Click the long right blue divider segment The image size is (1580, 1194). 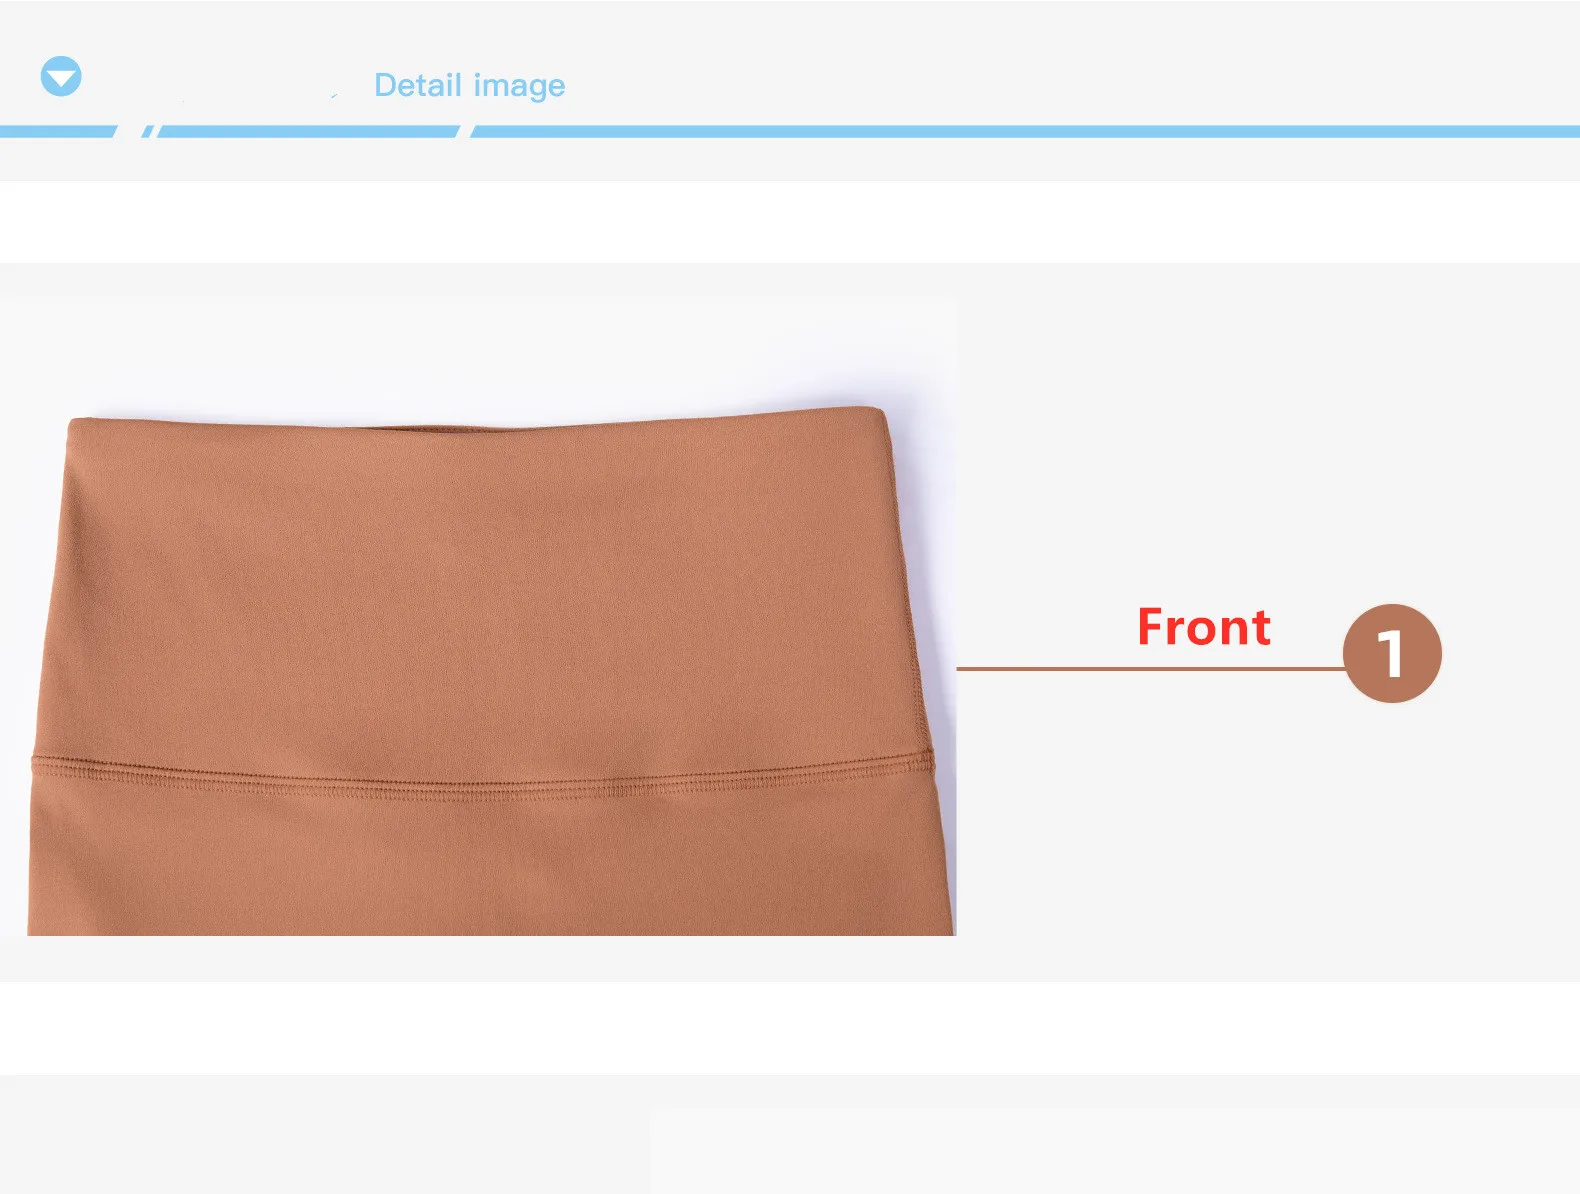1026,132
